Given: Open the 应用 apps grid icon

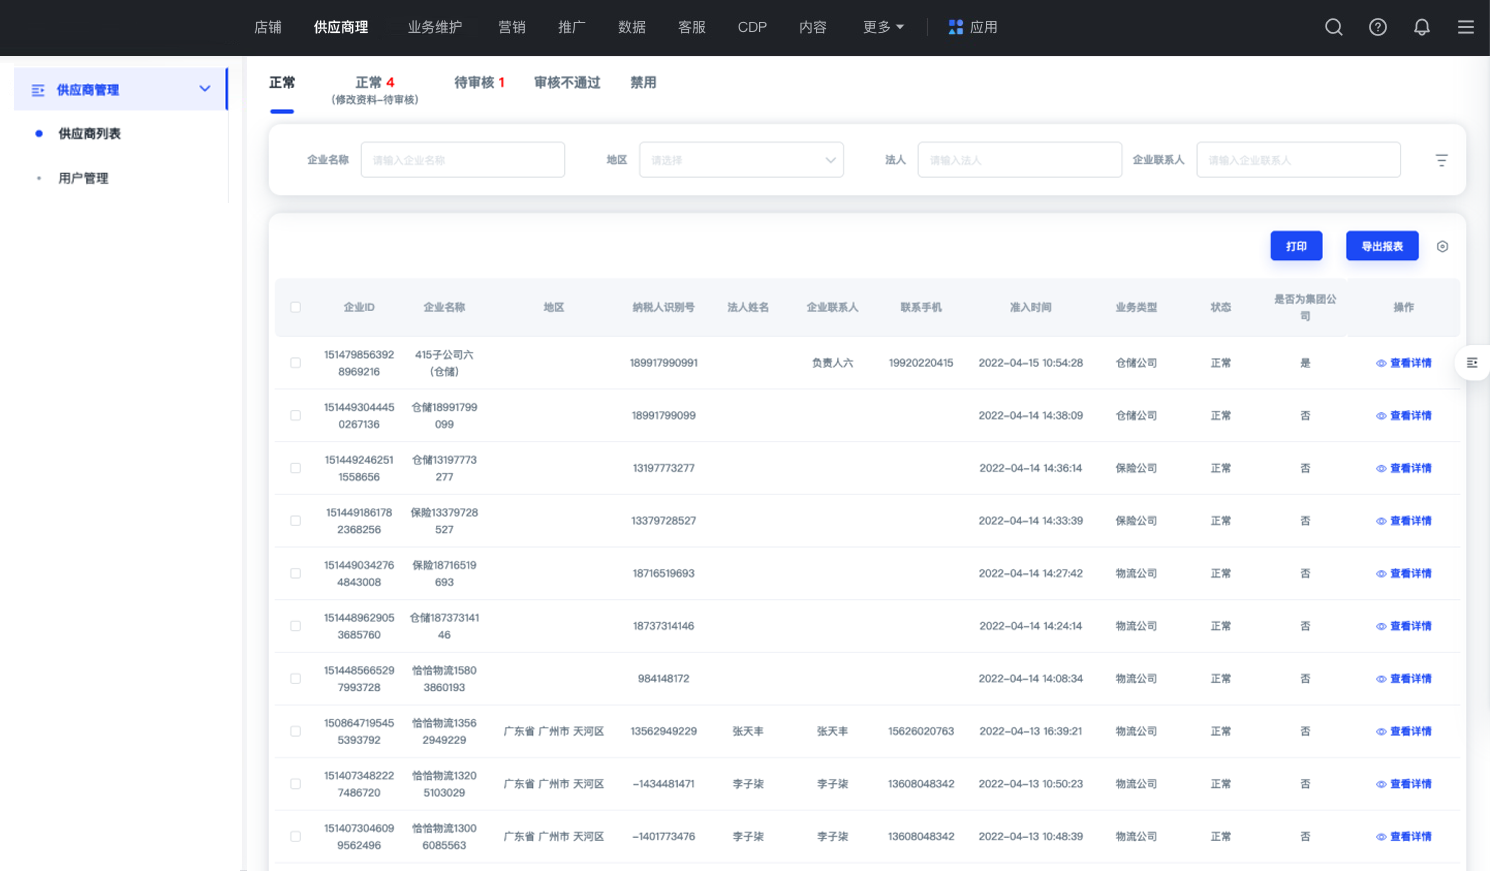Looking at the screenshot, I should 955,27.
